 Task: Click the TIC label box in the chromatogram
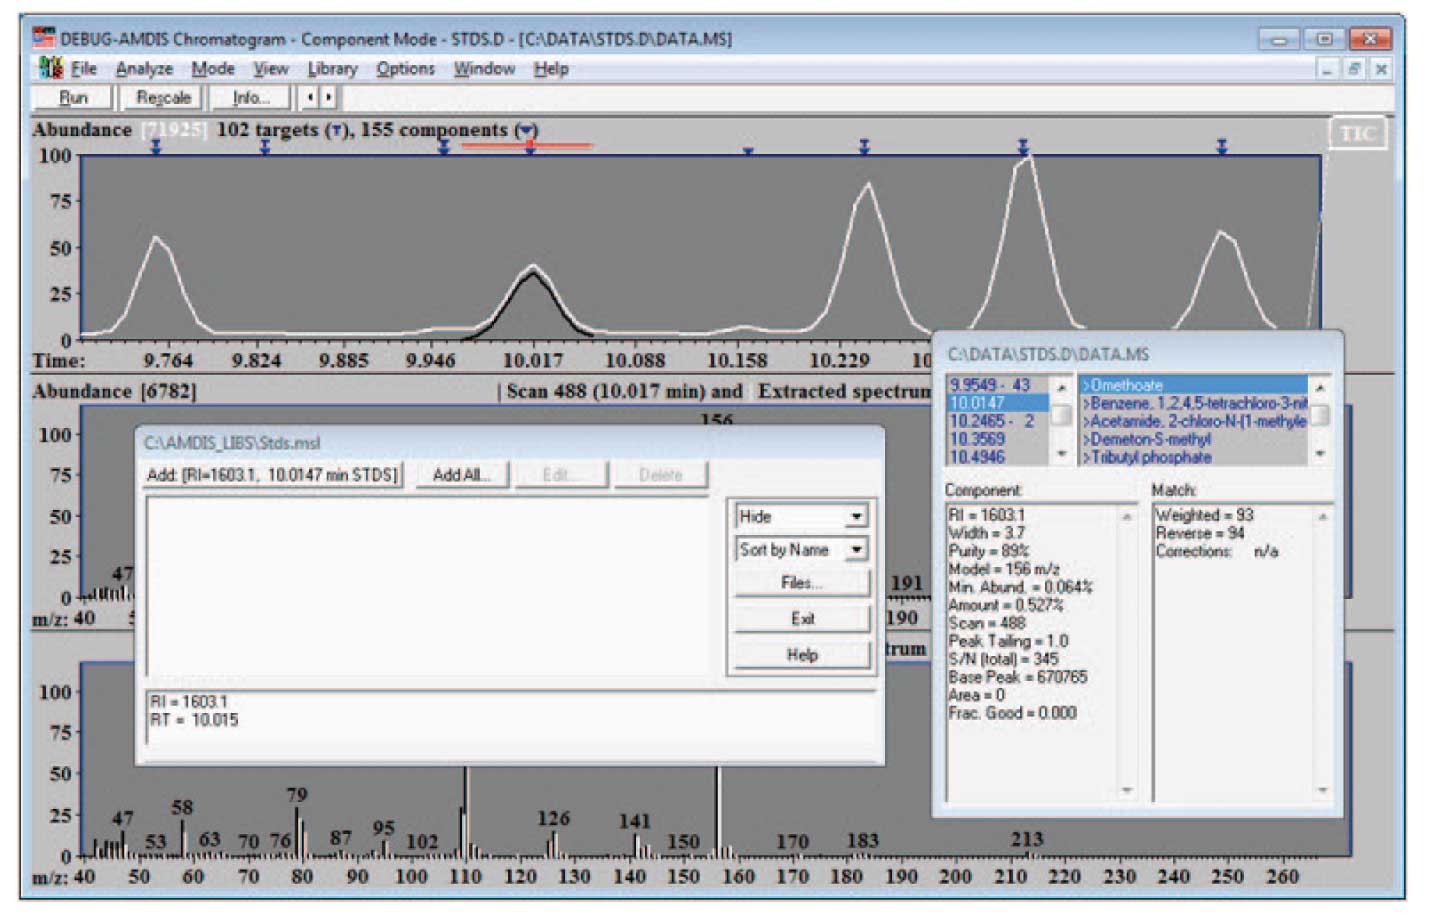click(1356, 134)
